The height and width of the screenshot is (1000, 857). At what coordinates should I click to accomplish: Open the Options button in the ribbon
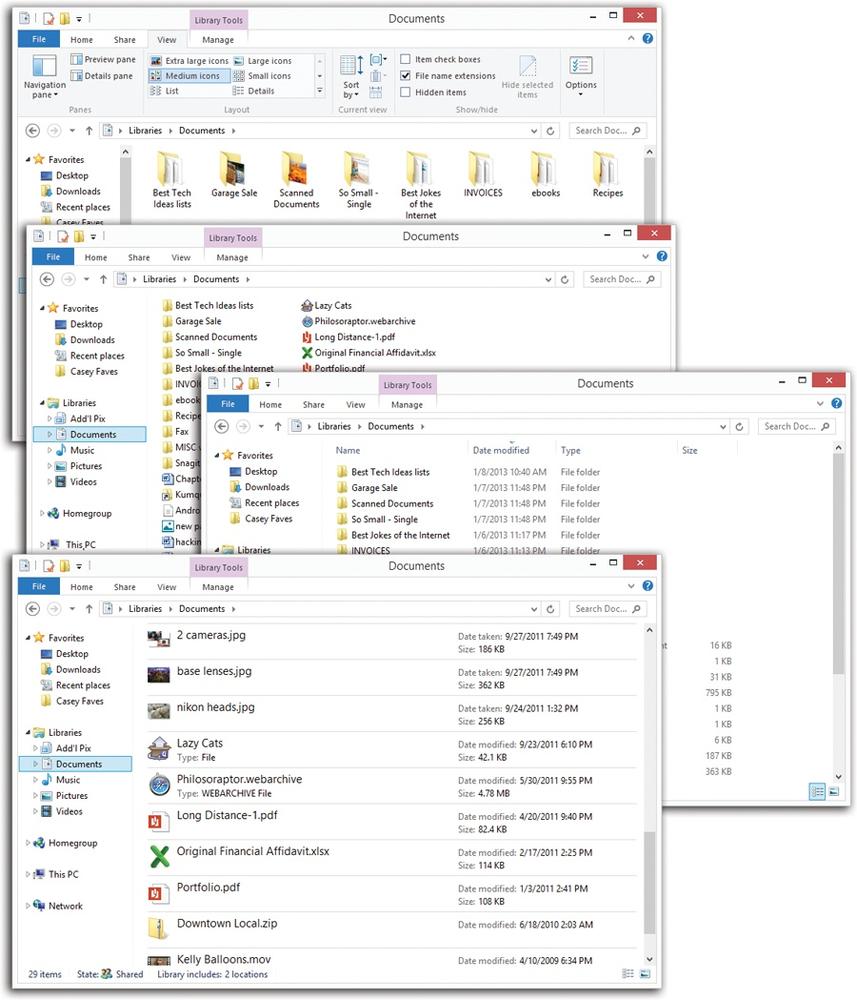click(x=581, y=76)
